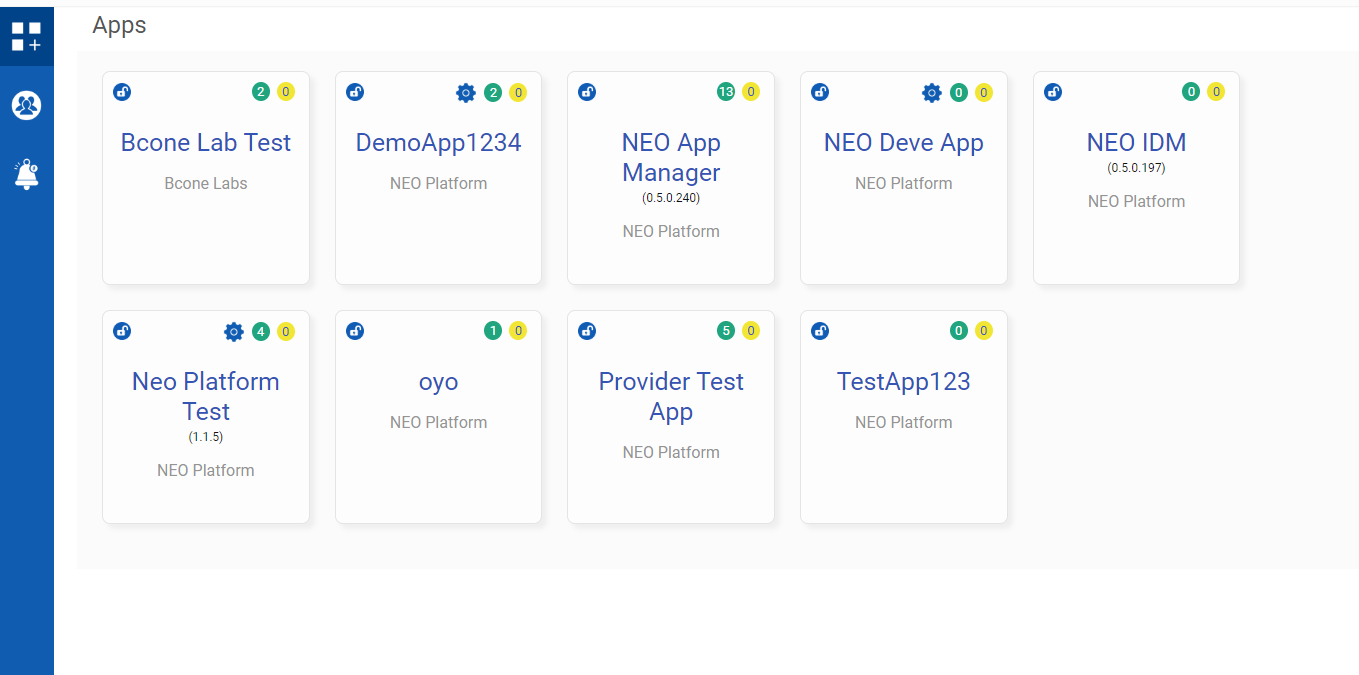1359x675 pixels.
Task: Click yellow badge 0 on Neo Platform Test
Action: tap(286, 332)
